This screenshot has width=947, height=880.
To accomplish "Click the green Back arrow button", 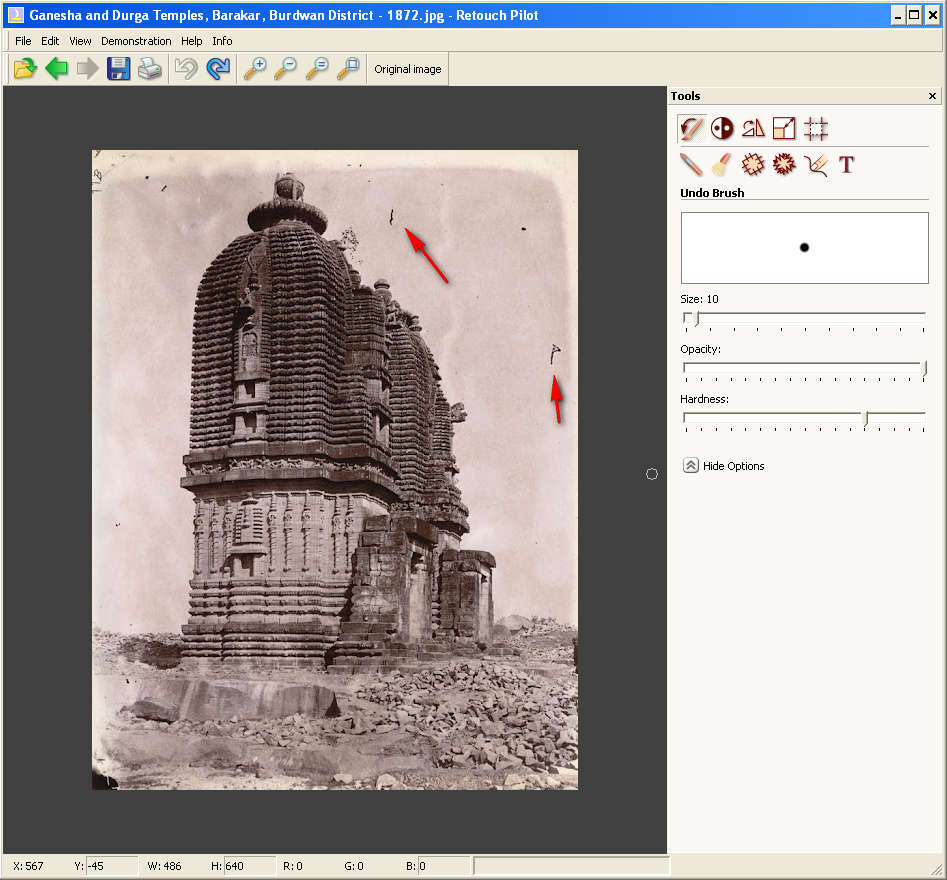I will [57, 69].
